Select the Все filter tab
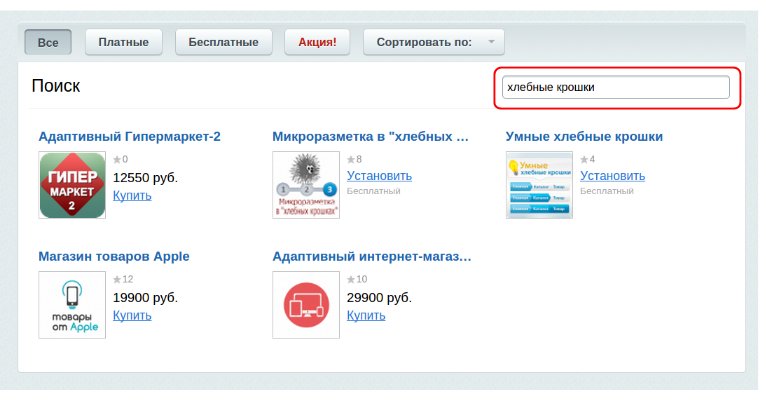Image resolution: width=766 pixels, height=407 pixels. 48,42
